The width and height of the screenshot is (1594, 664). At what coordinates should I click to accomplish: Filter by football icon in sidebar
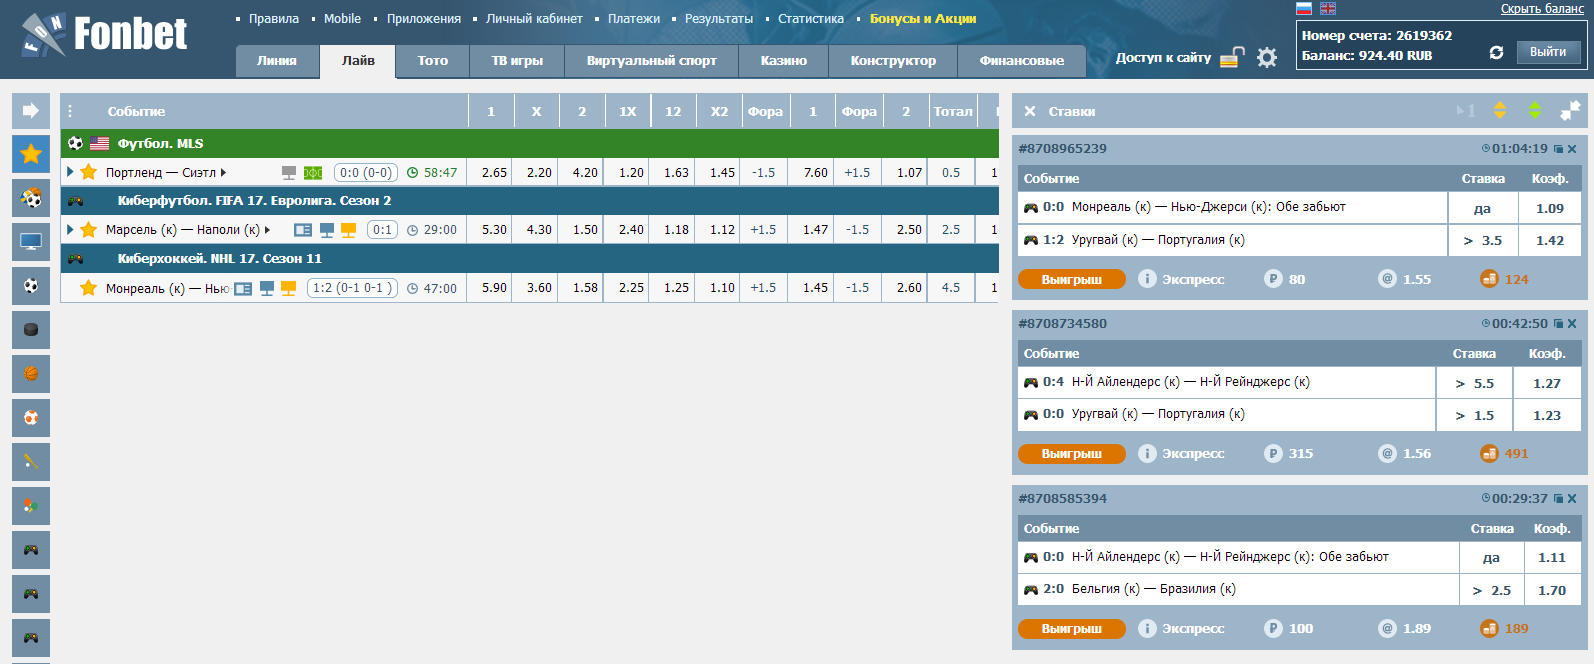point(31,286)
